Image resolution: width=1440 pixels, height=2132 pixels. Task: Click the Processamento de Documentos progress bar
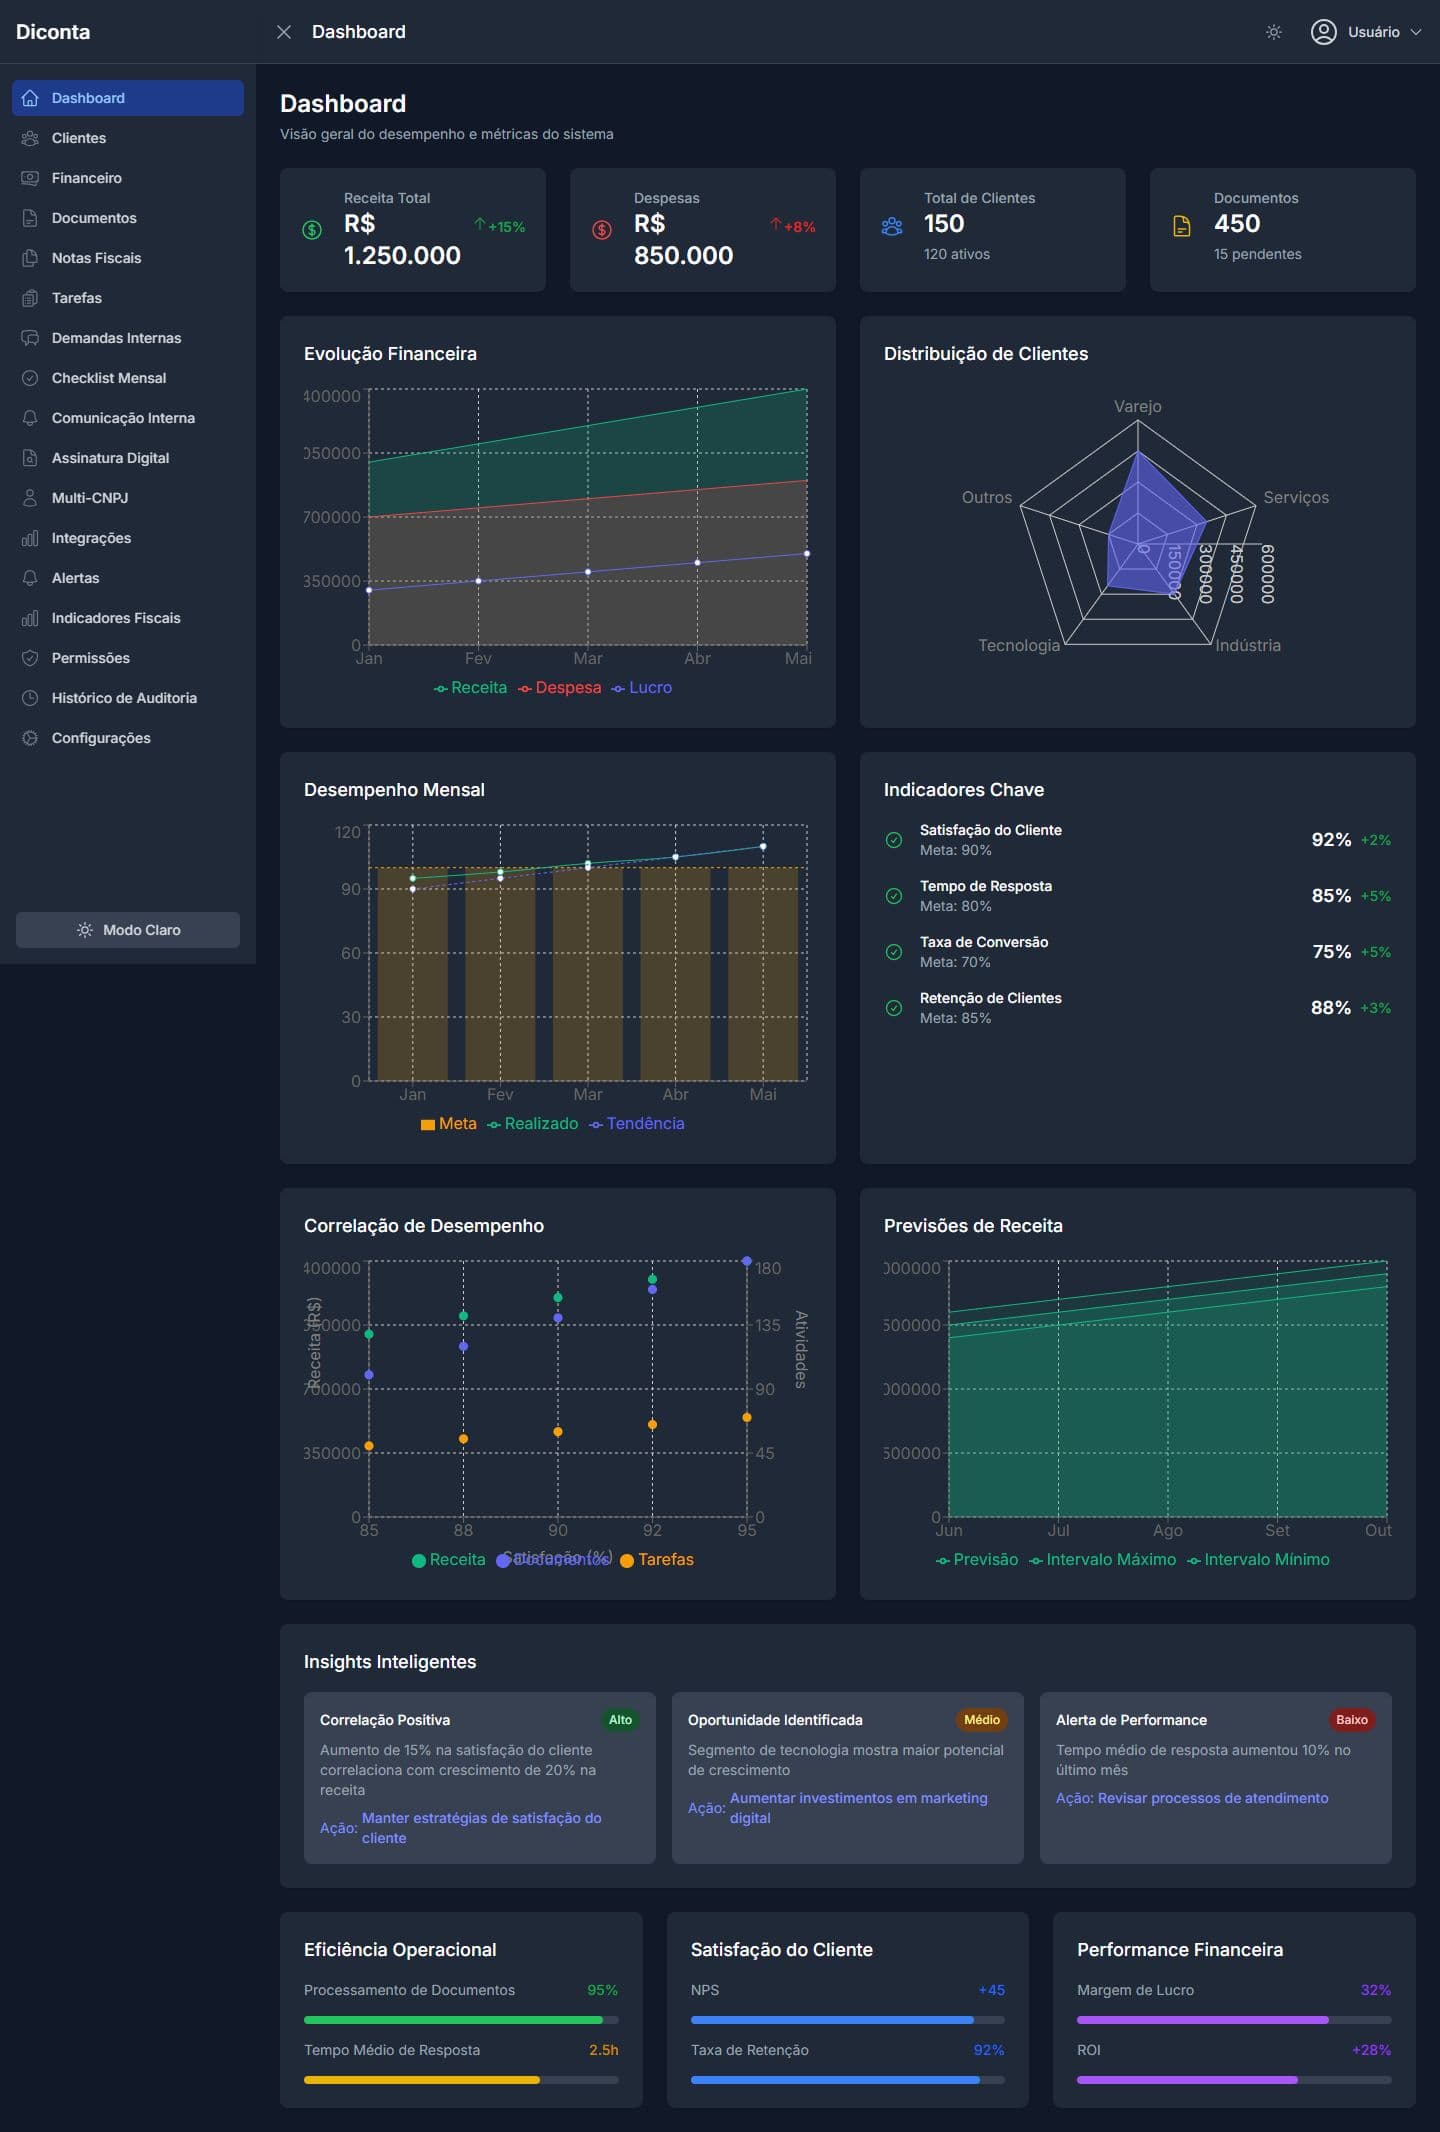point(461,2020)
